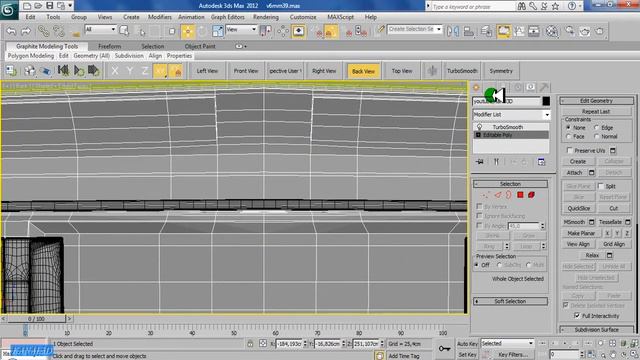
Task: Open the Modifiers menu
Action: [160, 17]
